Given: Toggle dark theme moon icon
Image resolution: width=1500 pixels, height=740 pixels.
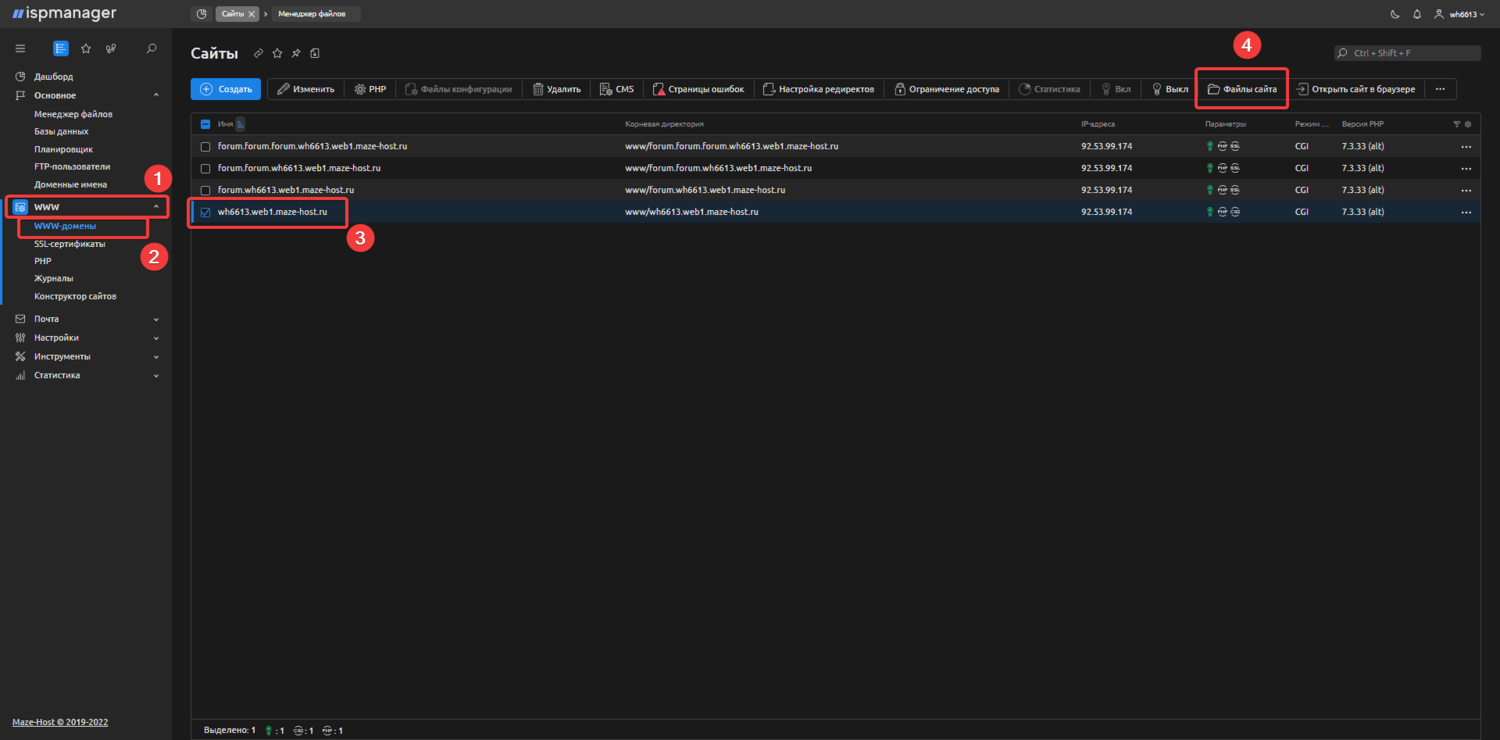Looking at the screenshot, I should click(1395, 14).
